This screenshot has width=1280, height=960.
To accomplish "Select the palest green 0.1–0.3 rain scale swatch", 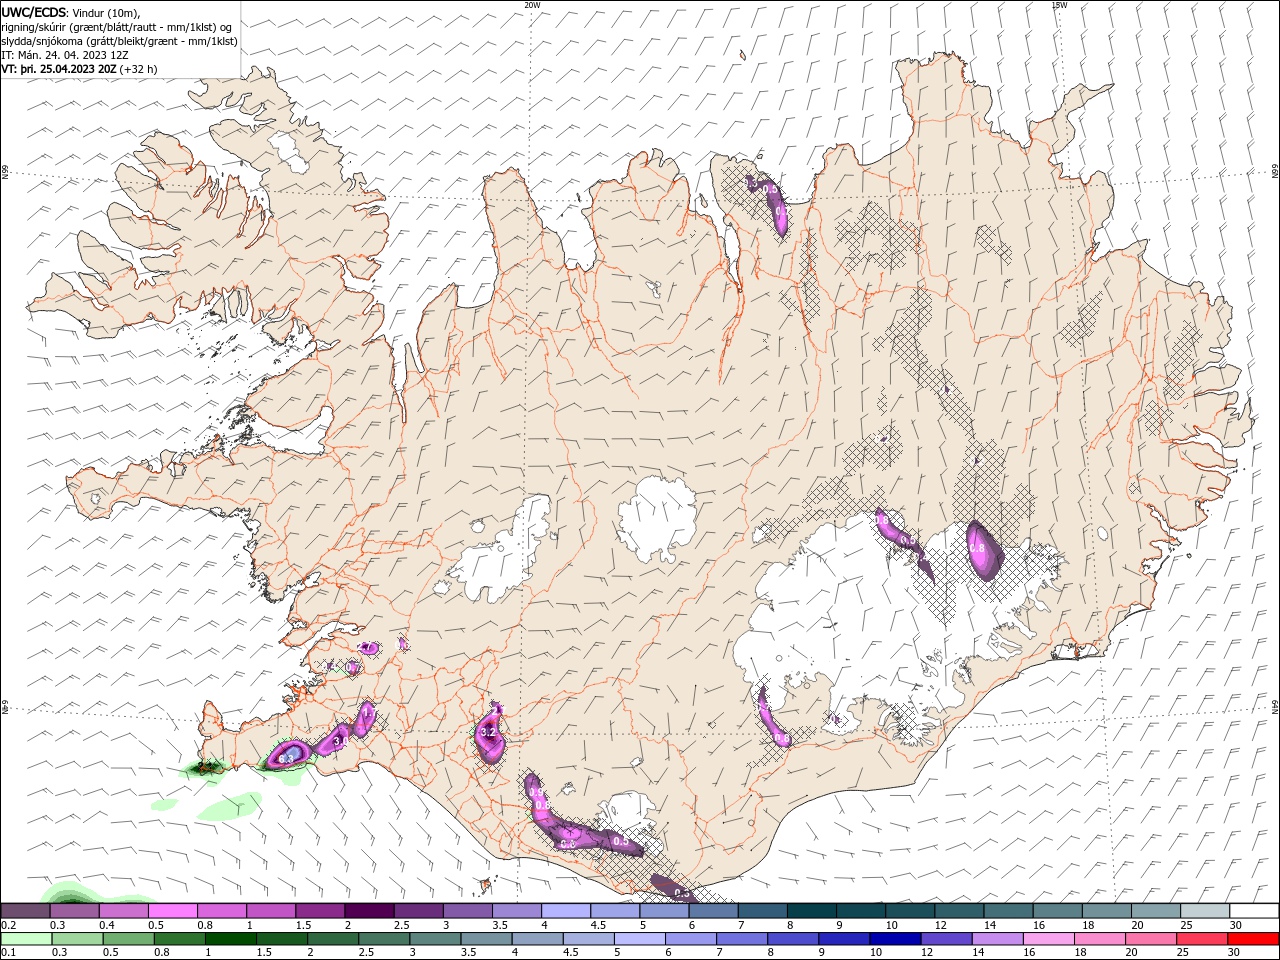I will (x=25, y=939).
